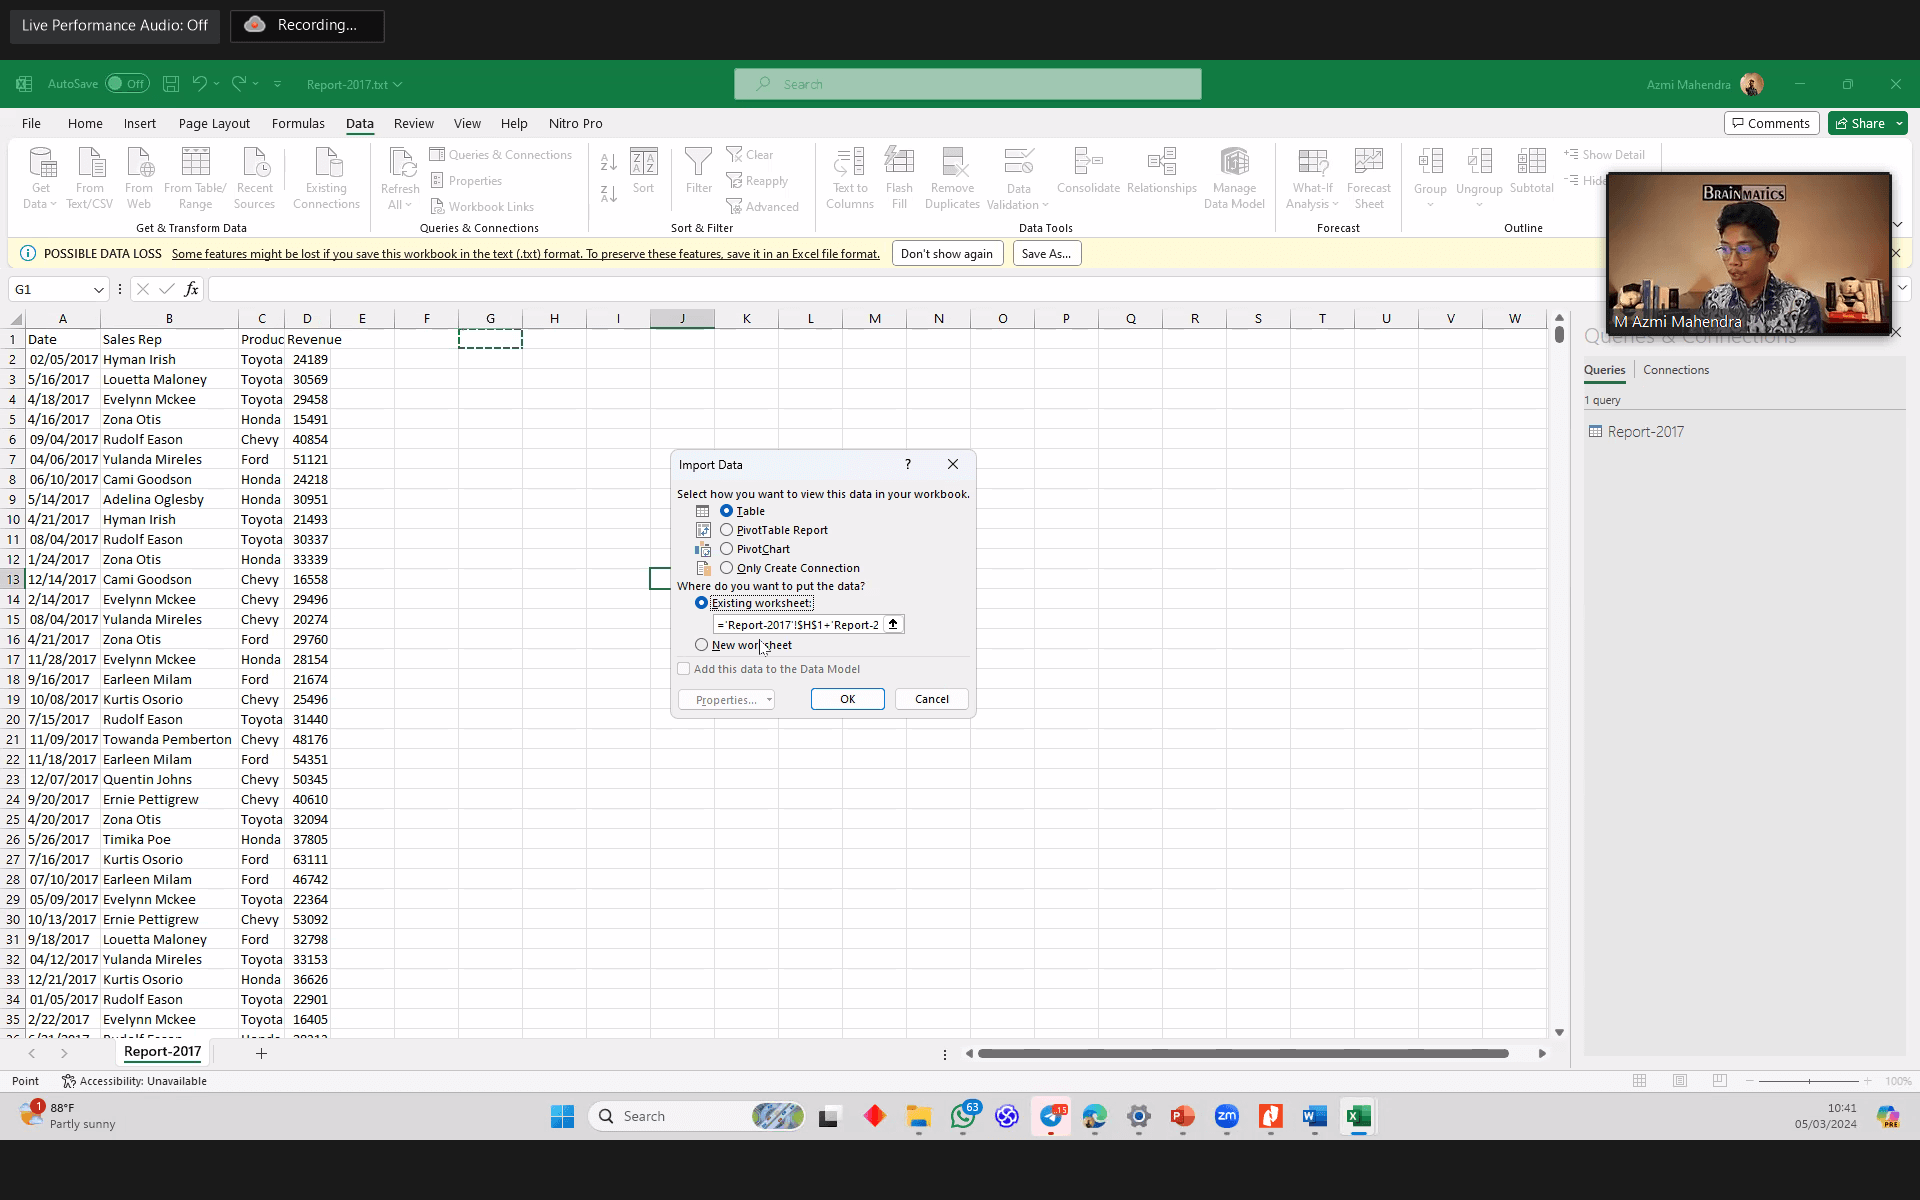Click the range collapse arrow in Import Data
The image size is (1920, 1200).
893,624
